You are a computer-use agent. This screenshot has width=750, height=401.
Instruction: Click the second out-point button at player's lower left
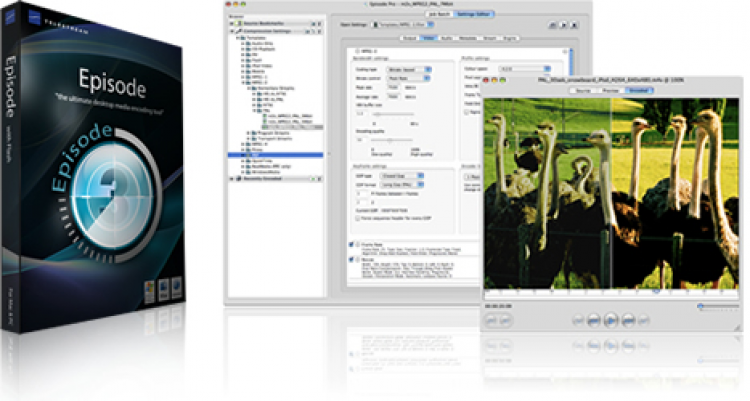[505, 320]
